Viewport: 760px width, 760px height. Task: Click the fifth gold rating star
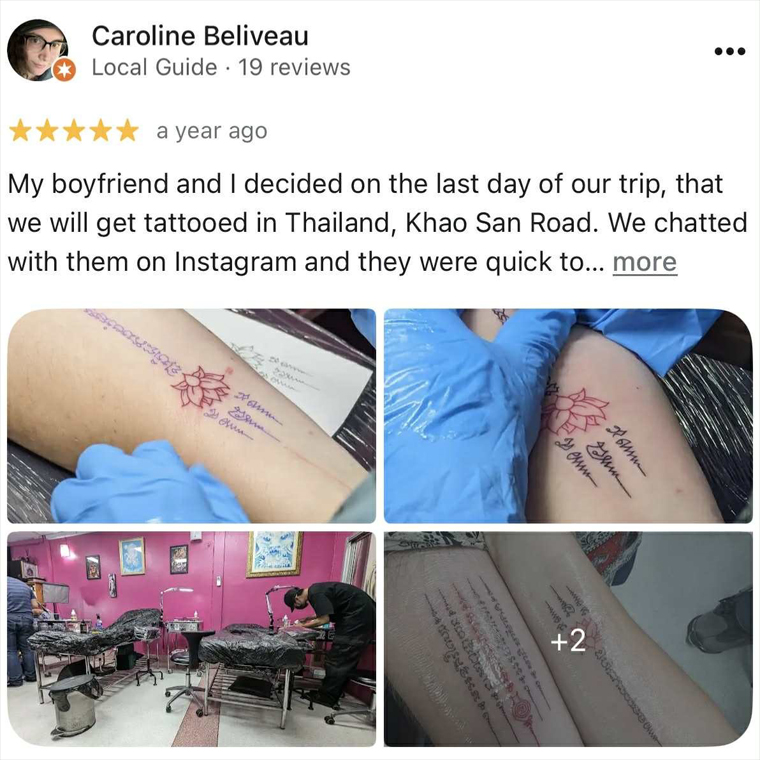pyautogui.click(x=127, y=131)
